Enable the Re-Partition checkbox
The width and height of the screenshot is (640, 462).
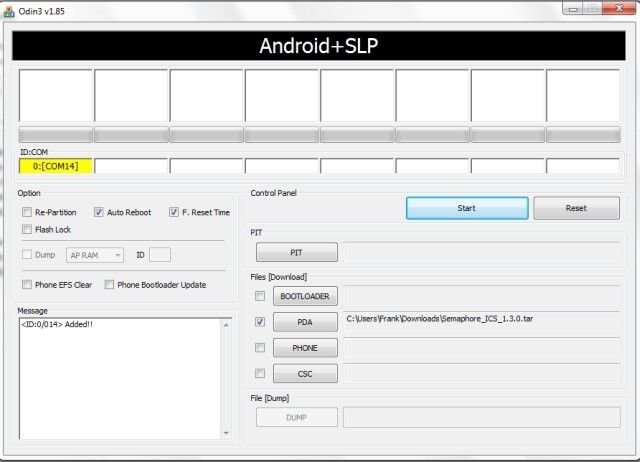pos(27,212)
